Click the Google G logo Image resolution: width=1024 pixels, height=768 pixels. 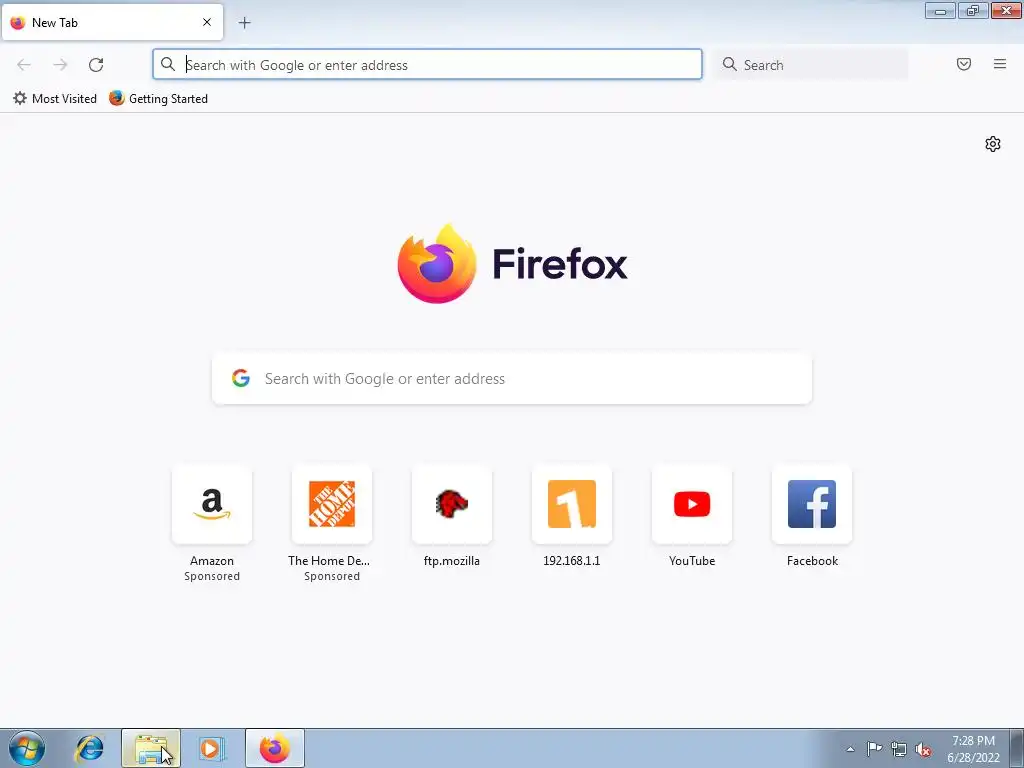(x=241, y=378)
